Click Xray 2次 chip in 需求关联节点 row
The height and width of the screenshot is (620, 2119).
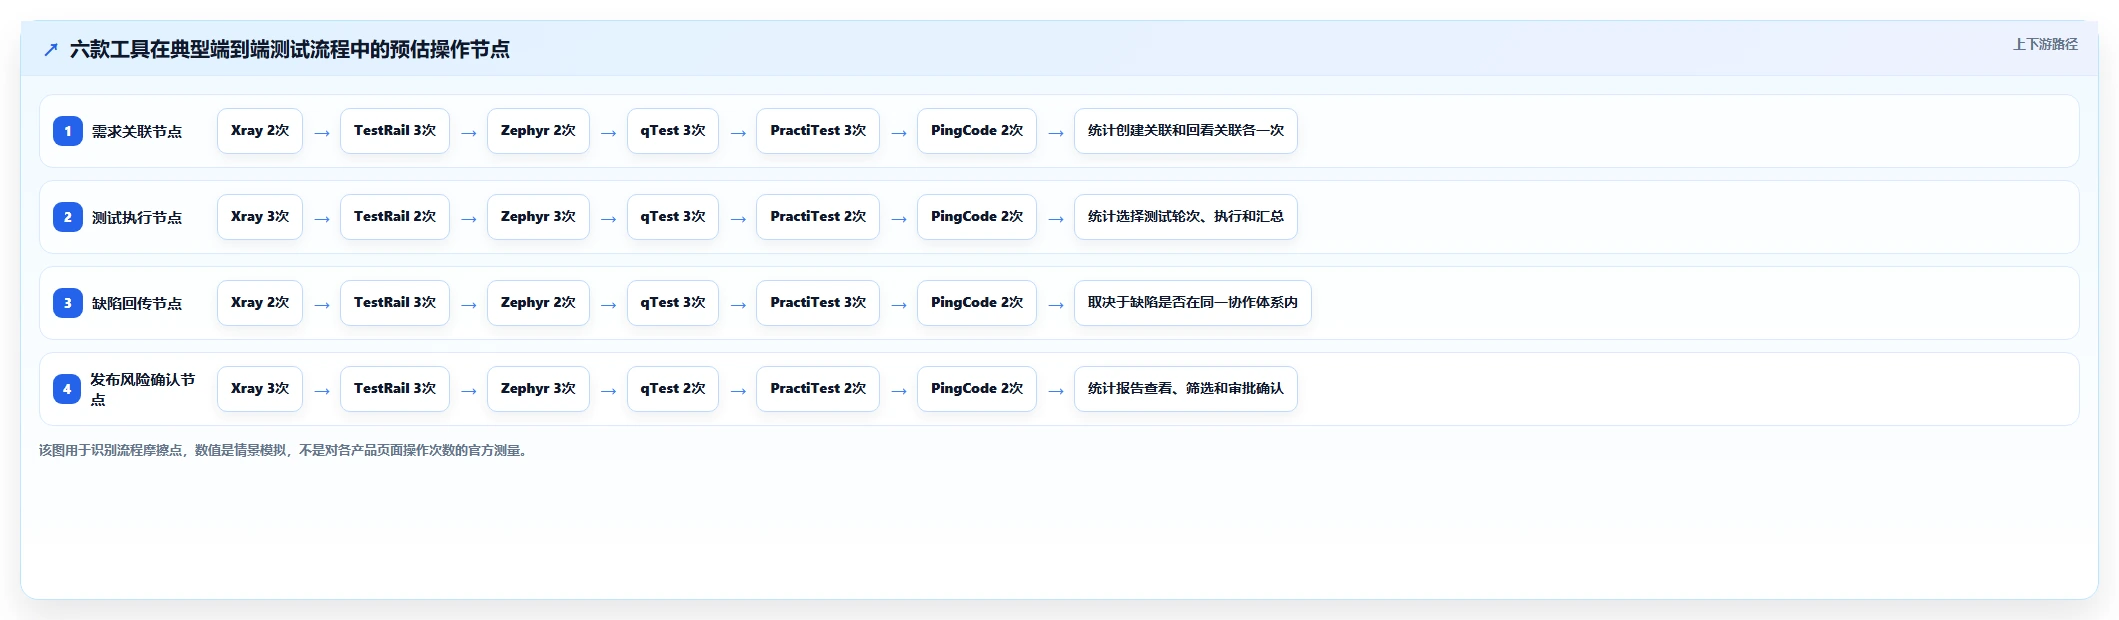pos(260,131)
